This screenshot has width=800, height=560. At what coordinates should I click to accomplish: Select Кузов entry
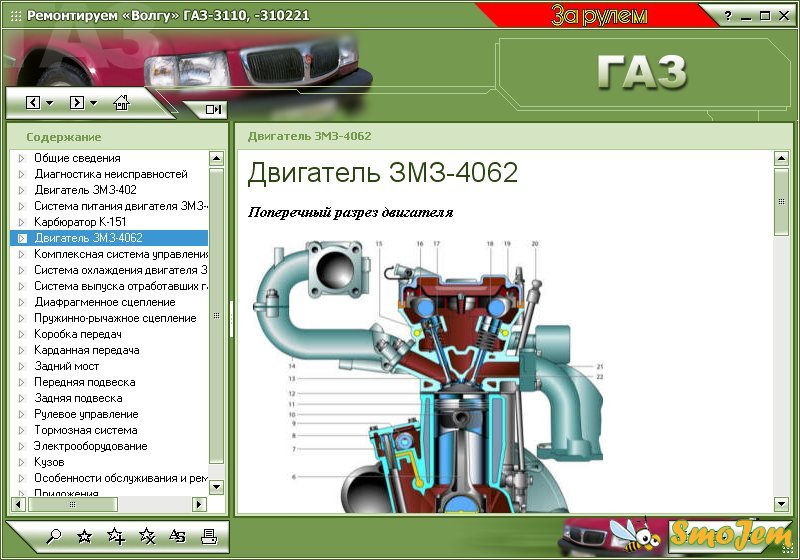point(49,462)
